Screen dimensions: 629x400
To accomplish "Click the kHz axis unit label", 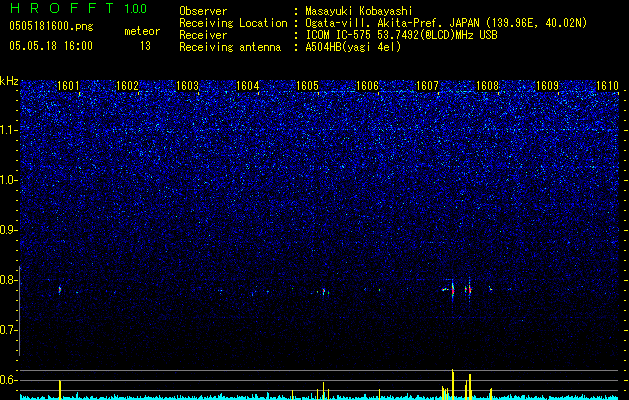I will click(x=9, y=81).
